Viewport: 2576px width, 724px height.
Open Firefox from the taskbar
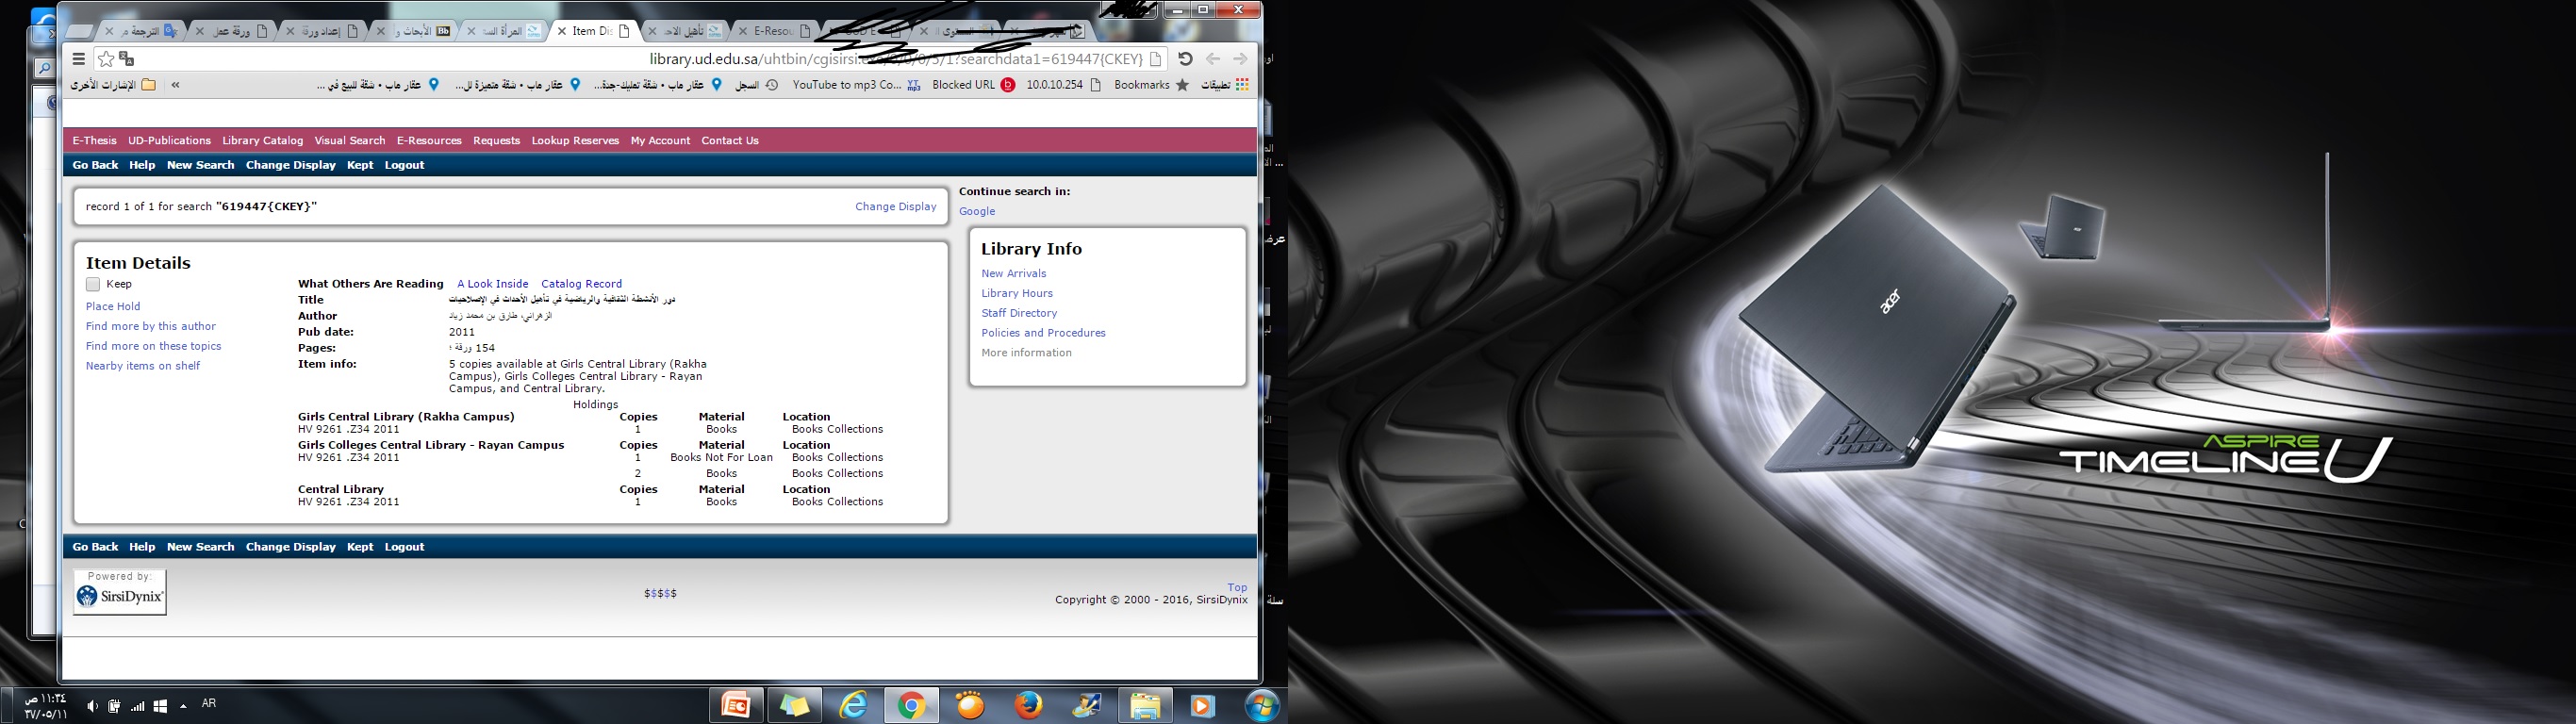tap(1028, 707)
